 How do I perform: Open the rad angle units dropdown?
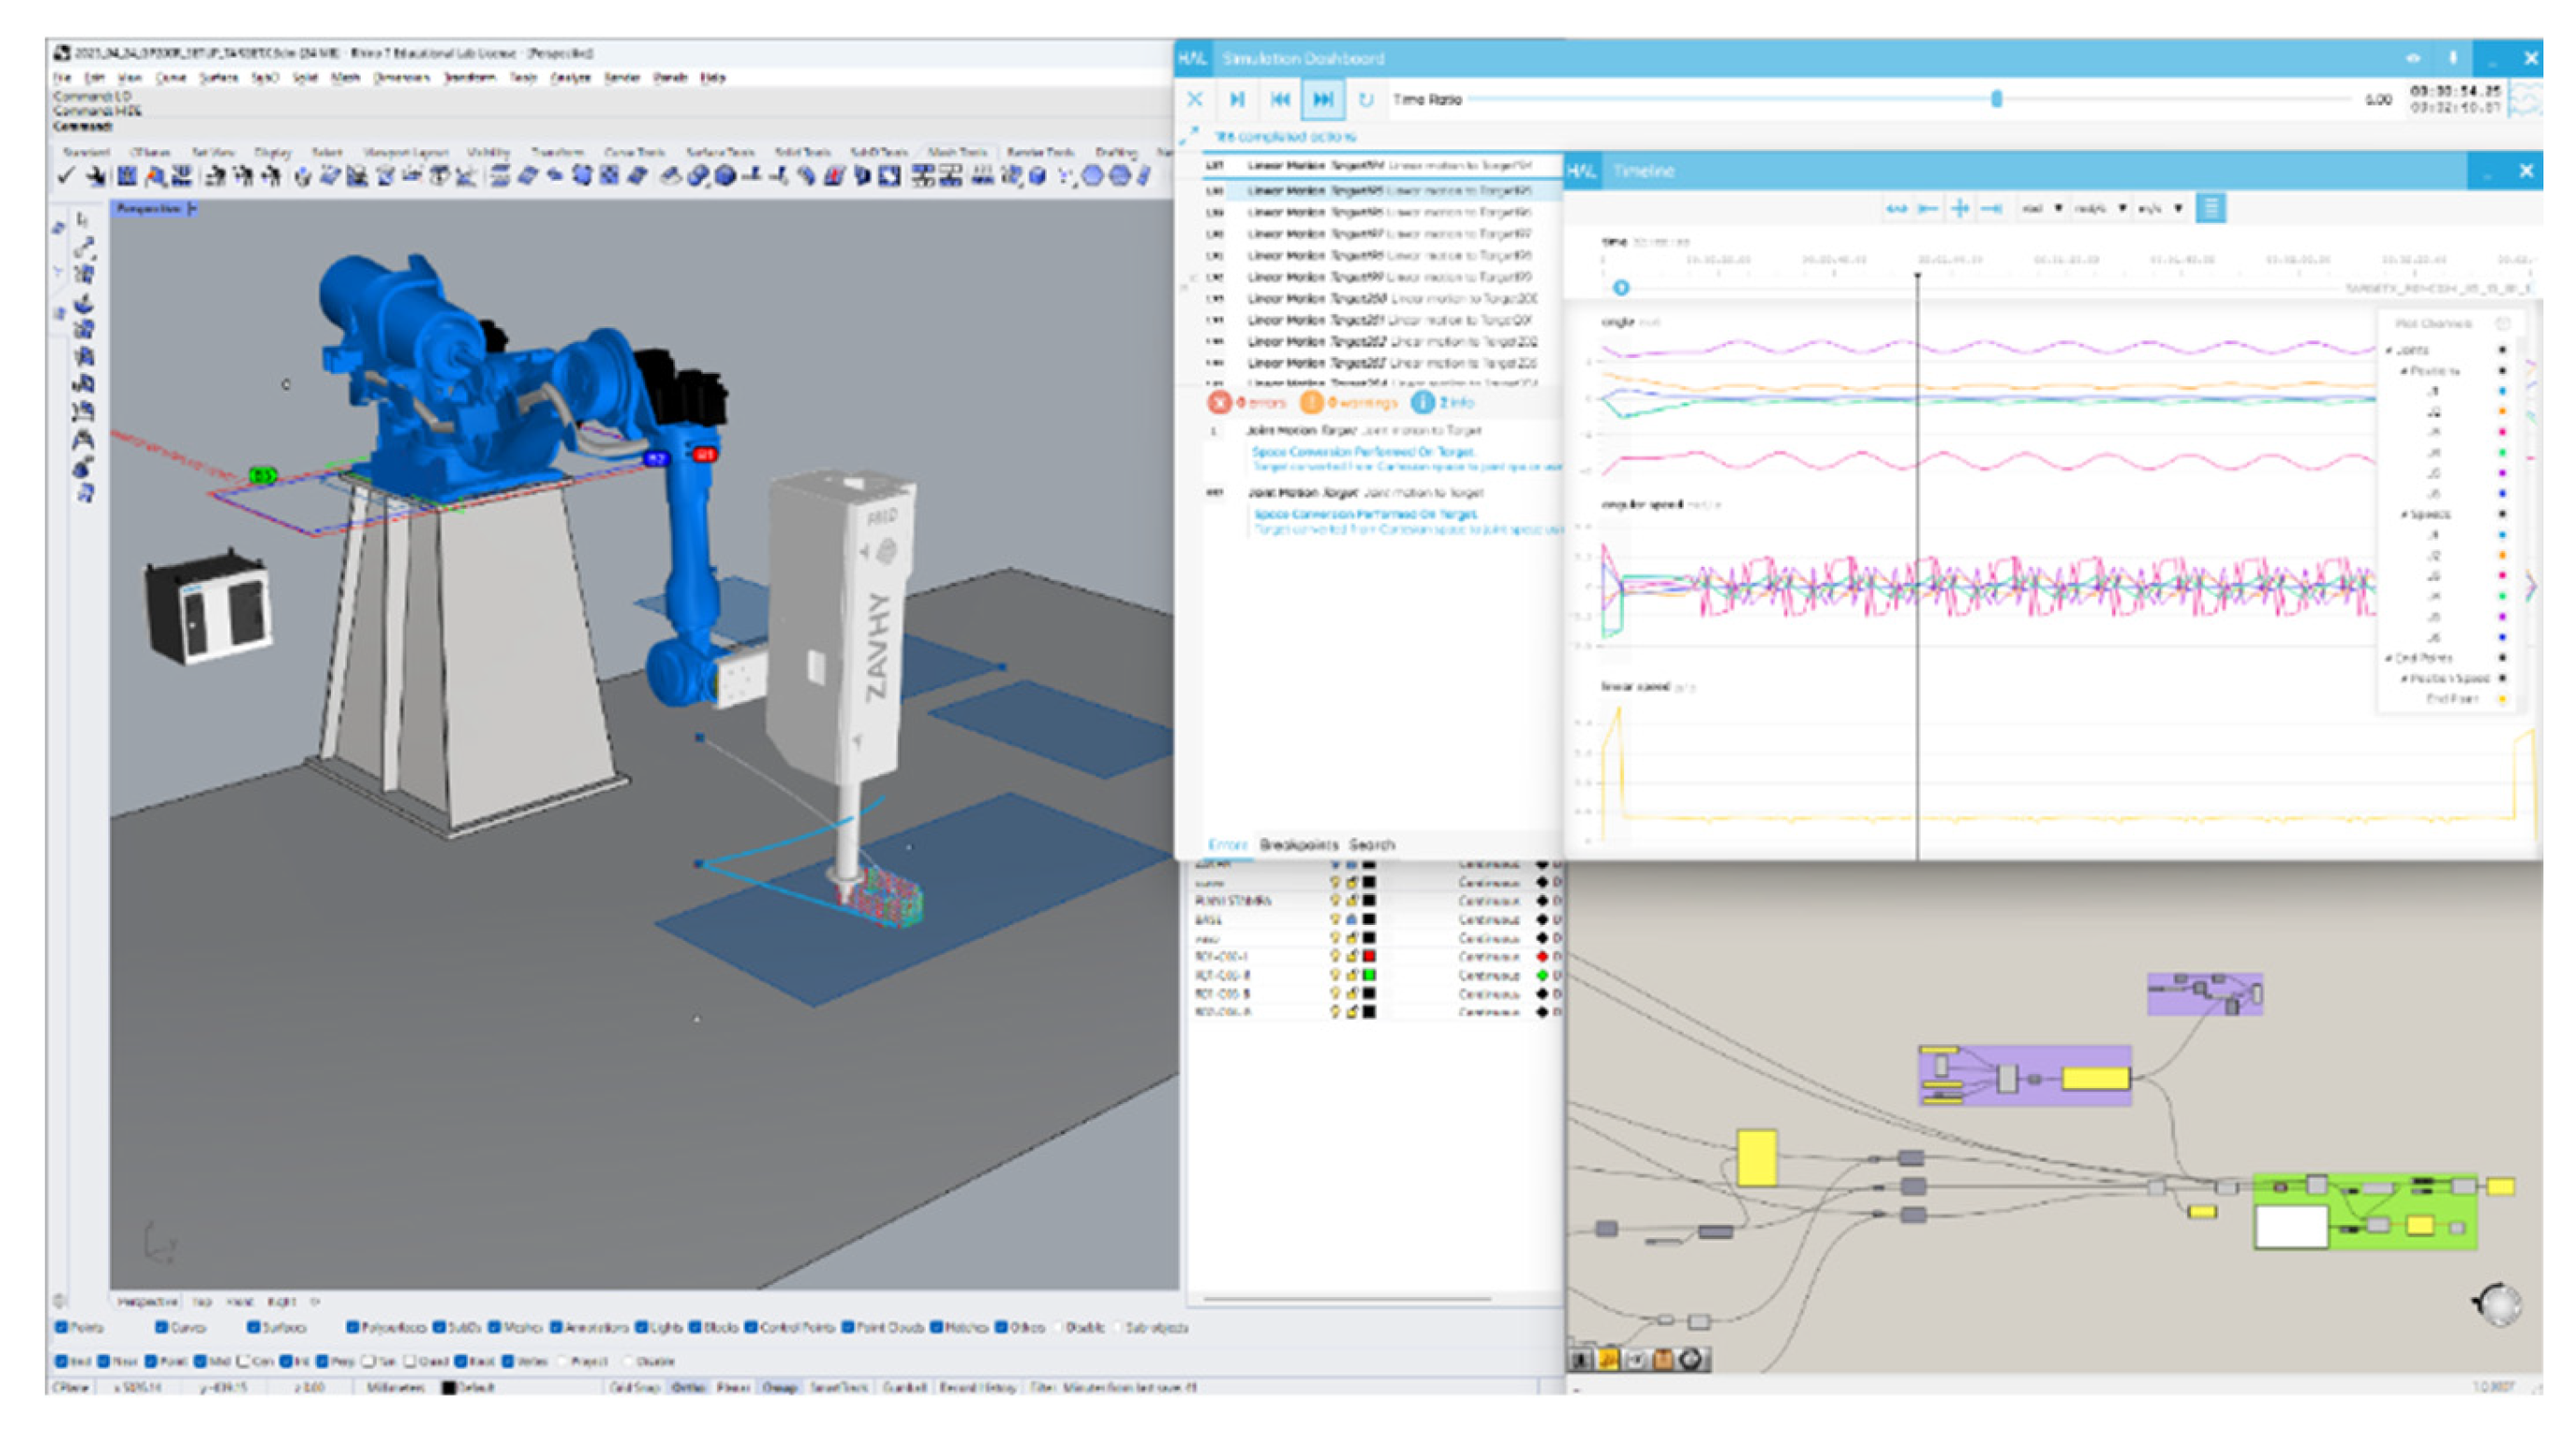[2043, 208]
